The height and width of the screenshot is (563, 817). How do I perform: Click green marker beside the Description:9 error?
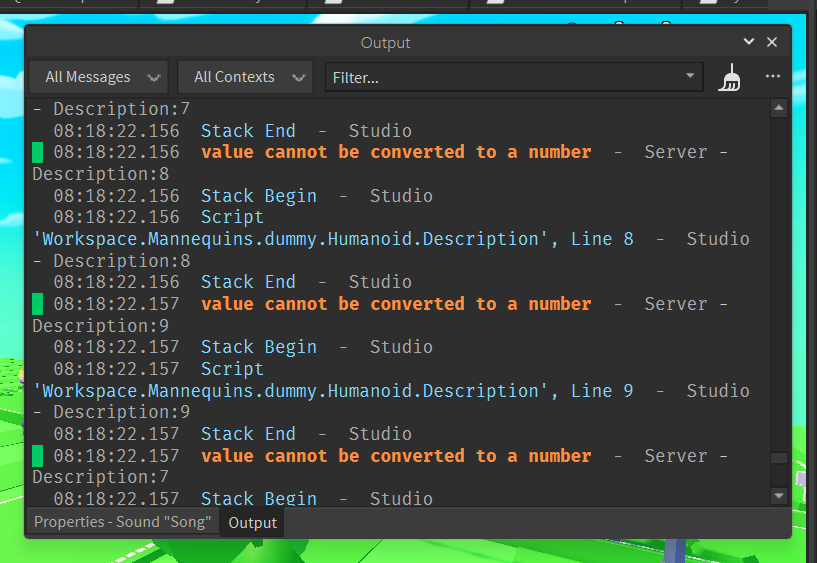(x=38, y=305)
